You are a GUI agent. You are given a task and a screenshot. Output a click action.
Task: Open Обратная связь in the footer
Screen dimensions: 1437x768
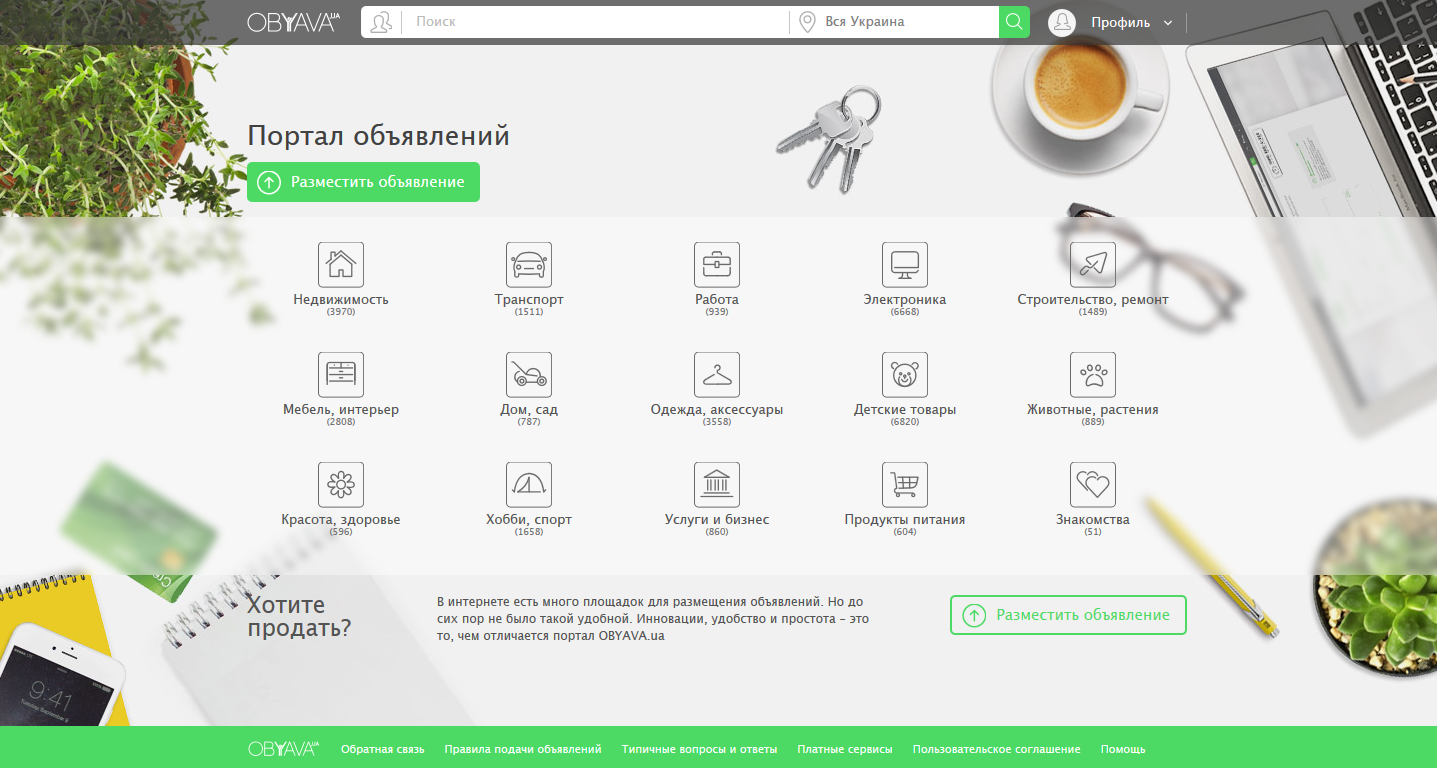coord(382,749)
